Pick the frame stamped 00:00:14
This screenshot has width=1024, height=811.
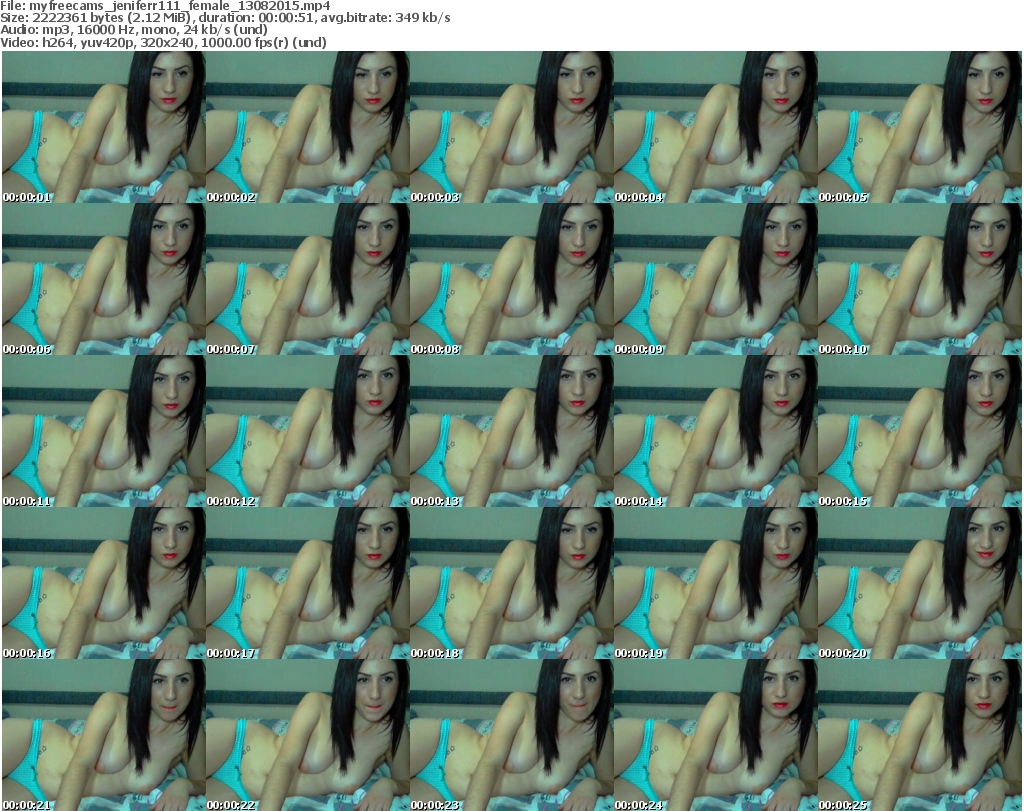[715, 432]
